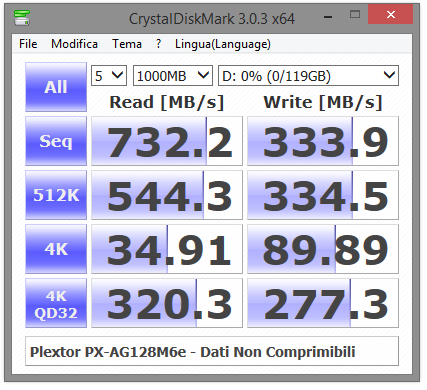Select the Seq read result 732.2
This screenshot has width=427, height=390.
click(167, 141)
